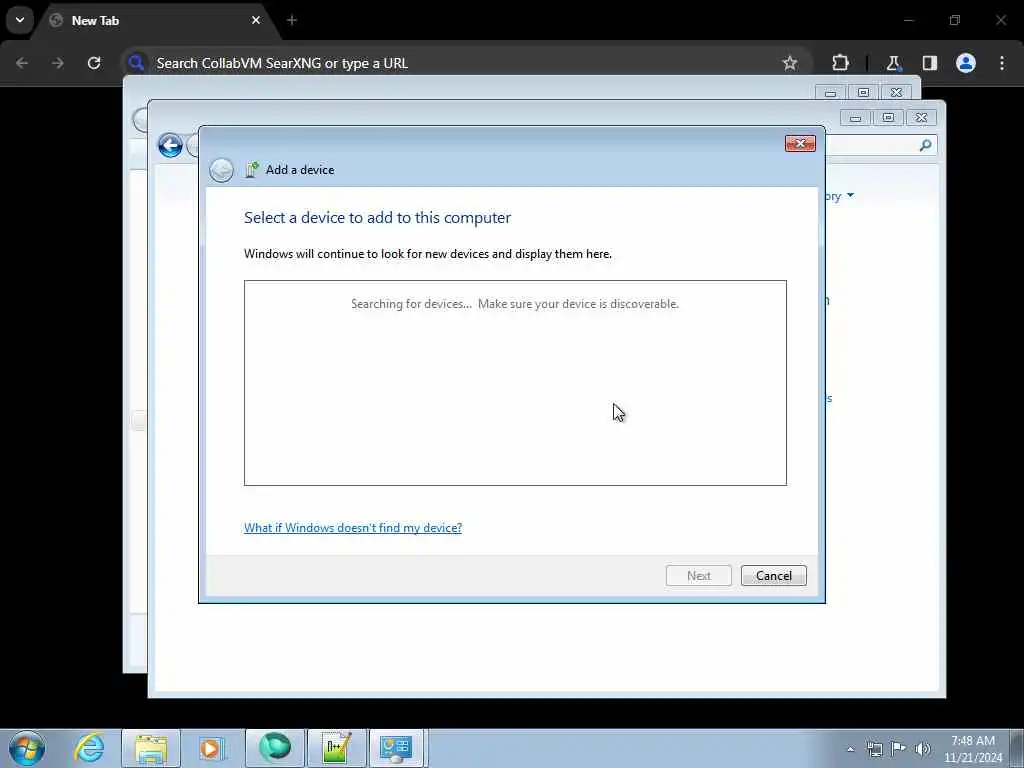
Task: Close the rear background window
Action: tap(897, 93)
